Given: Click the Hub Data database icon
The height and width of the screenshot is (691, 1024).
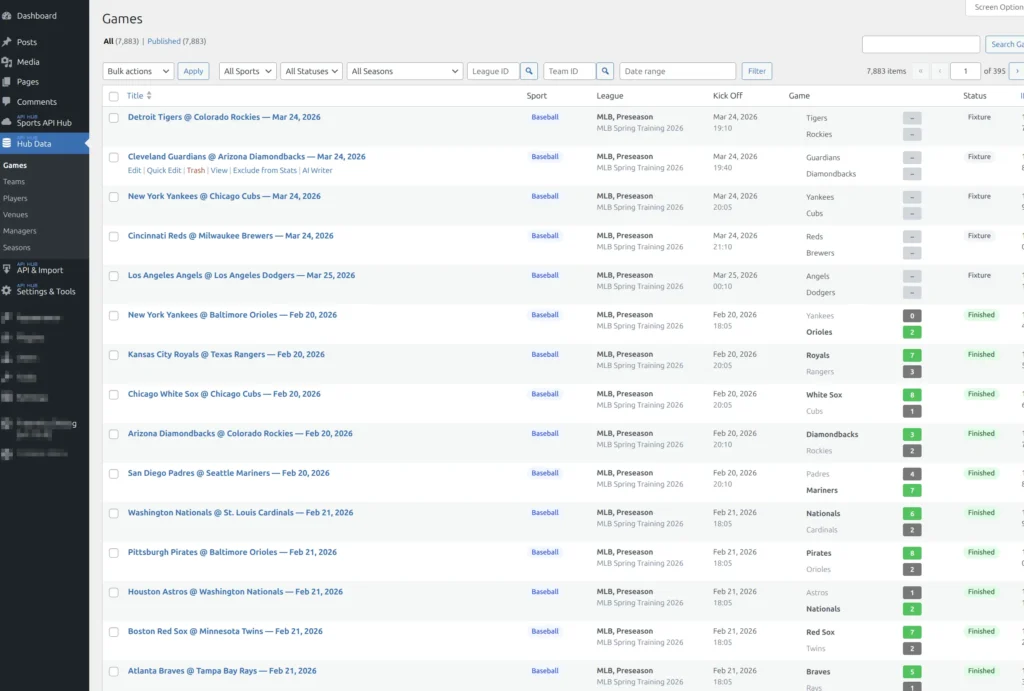Looking at the screenshot, I should pyautogui.click(x=7, y=143).
